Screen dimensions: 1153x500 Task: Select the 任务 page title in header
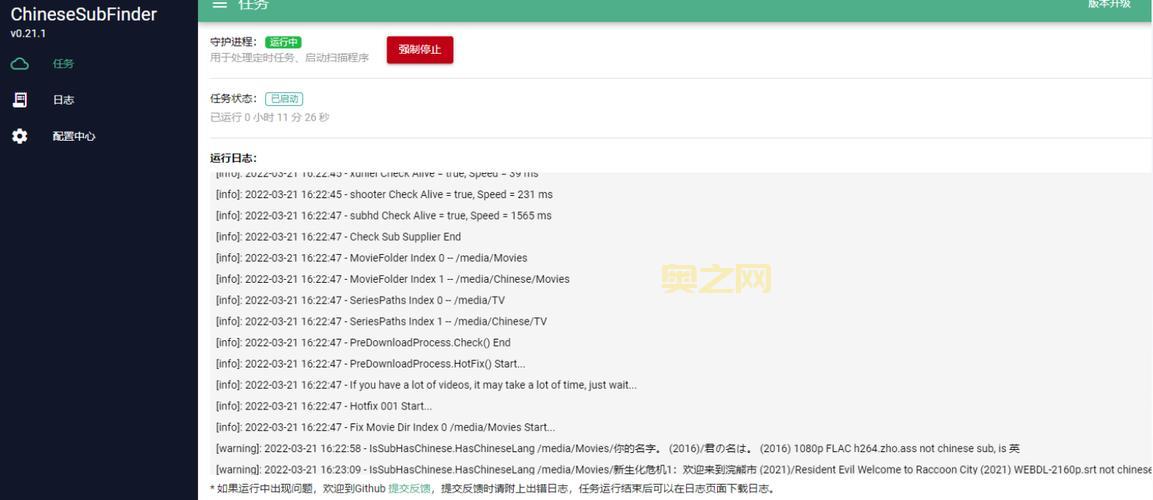click(x=254, y=4)
